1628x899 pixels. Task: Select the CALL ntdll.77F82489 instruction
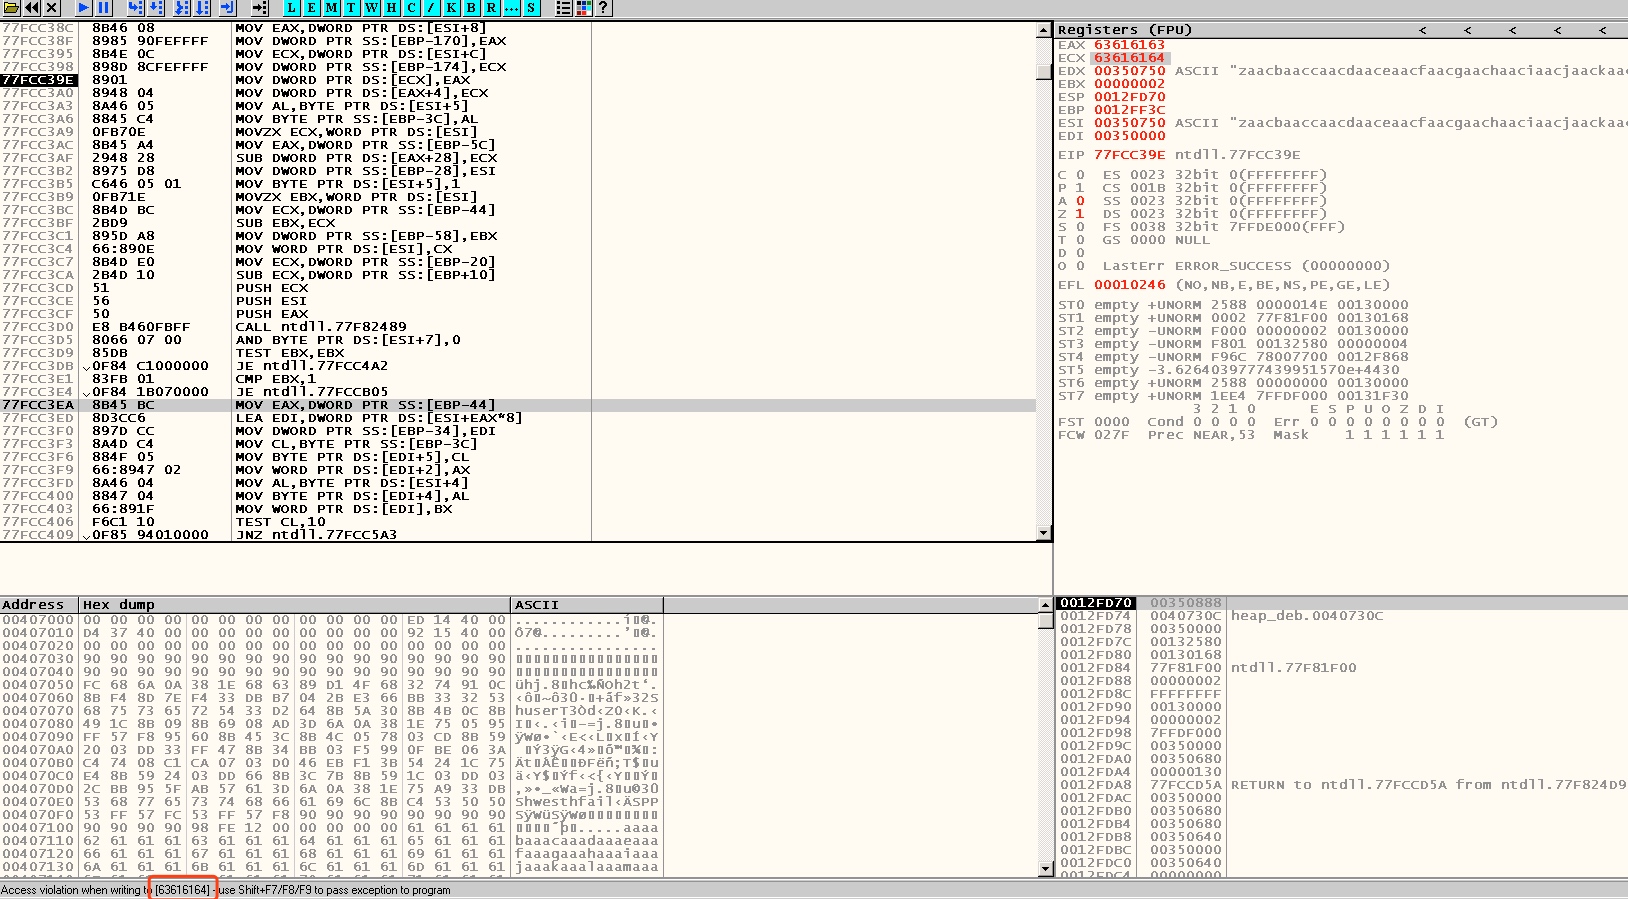click(x=321, y=327)
